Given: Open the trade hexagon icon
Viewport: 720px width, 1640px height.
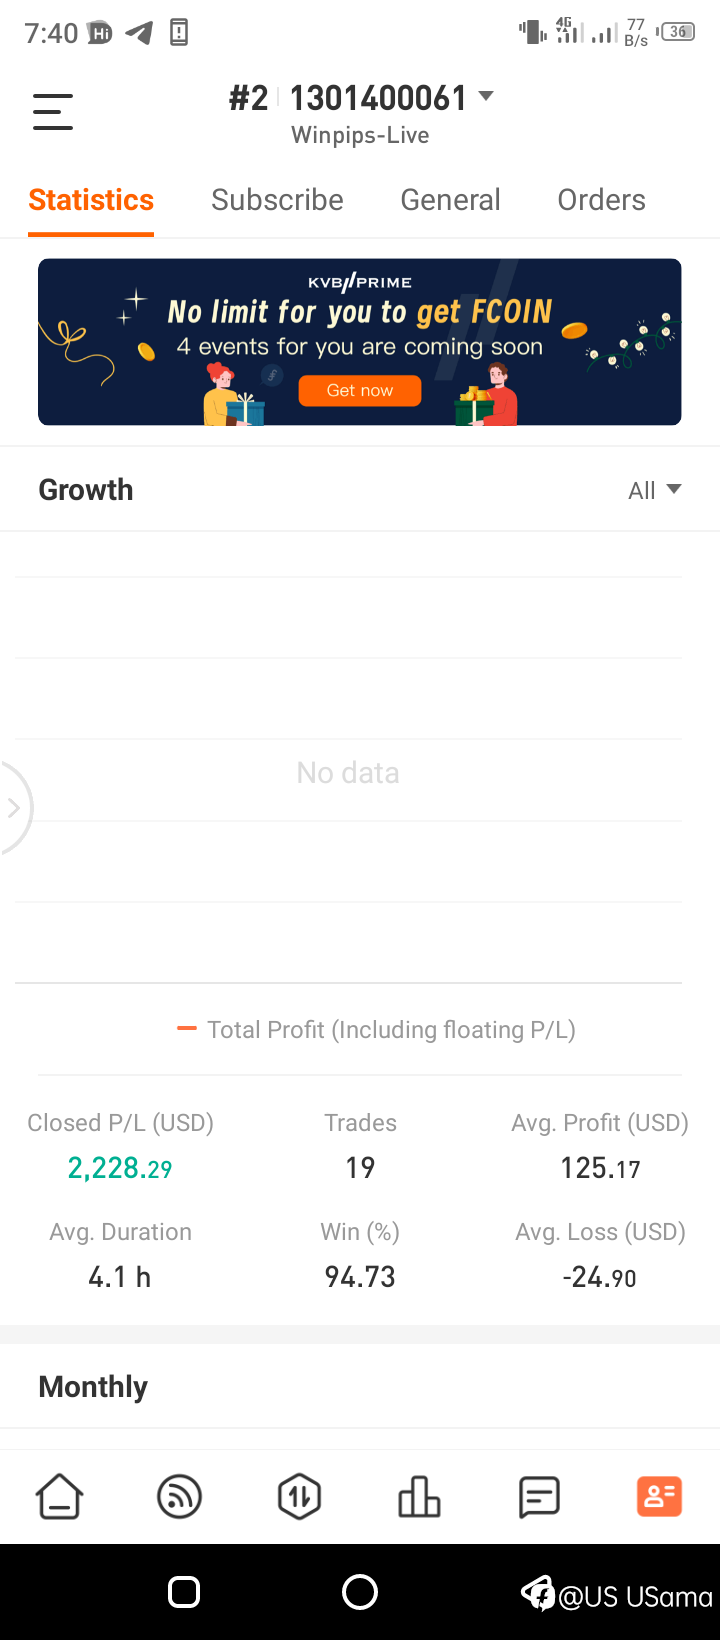Looking at the screenshot, I should (300, 1497).
